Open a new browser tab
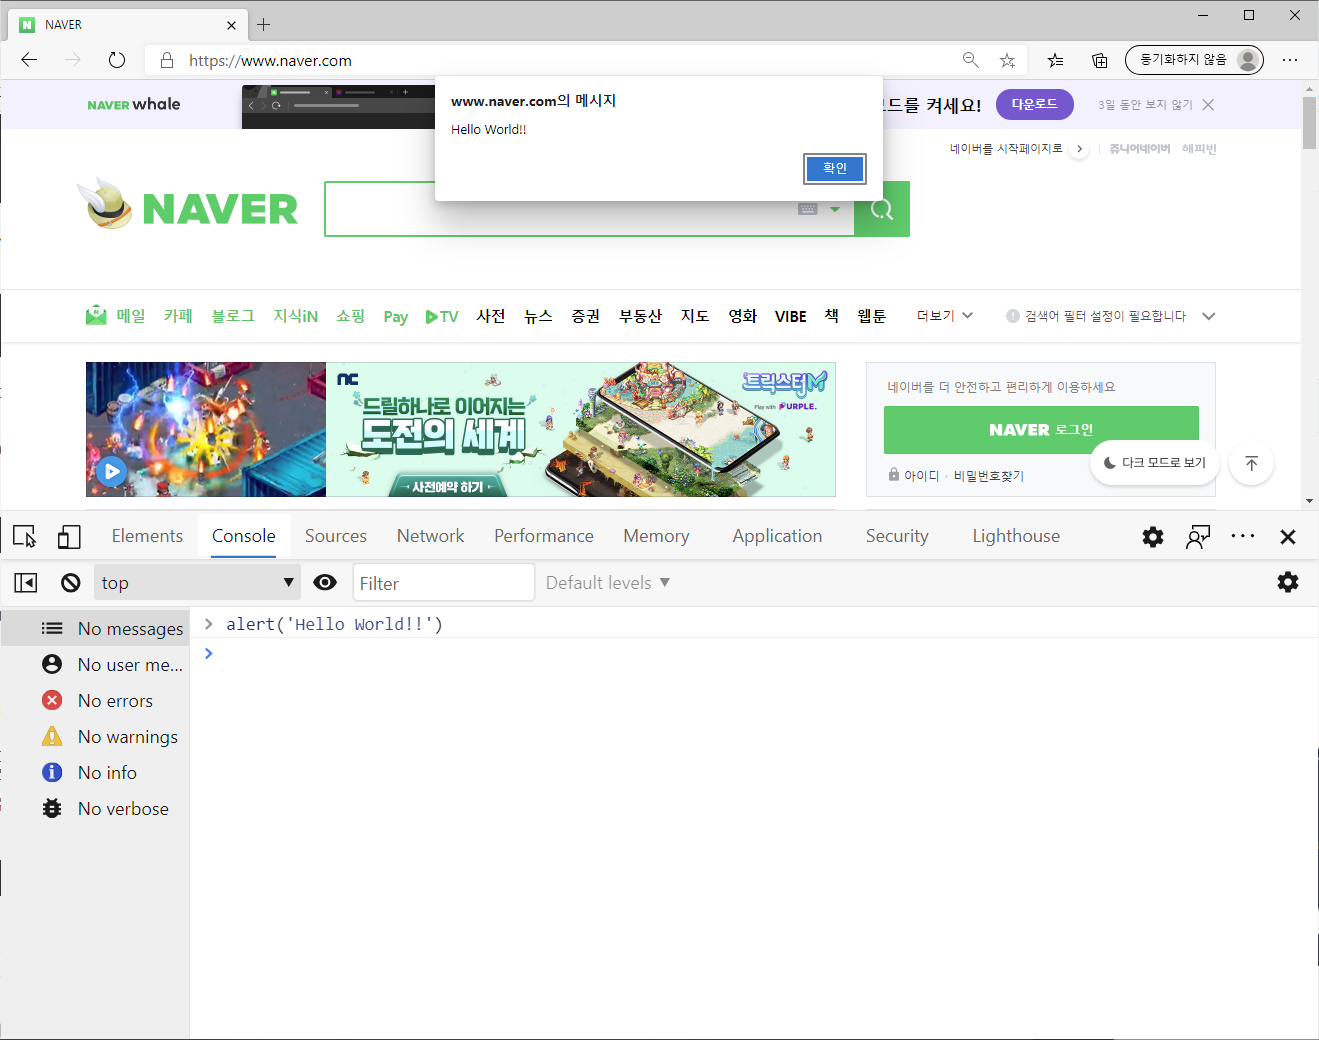Image resolution: width=1319 pixels, height=1040 pixels. pos(264,24)
